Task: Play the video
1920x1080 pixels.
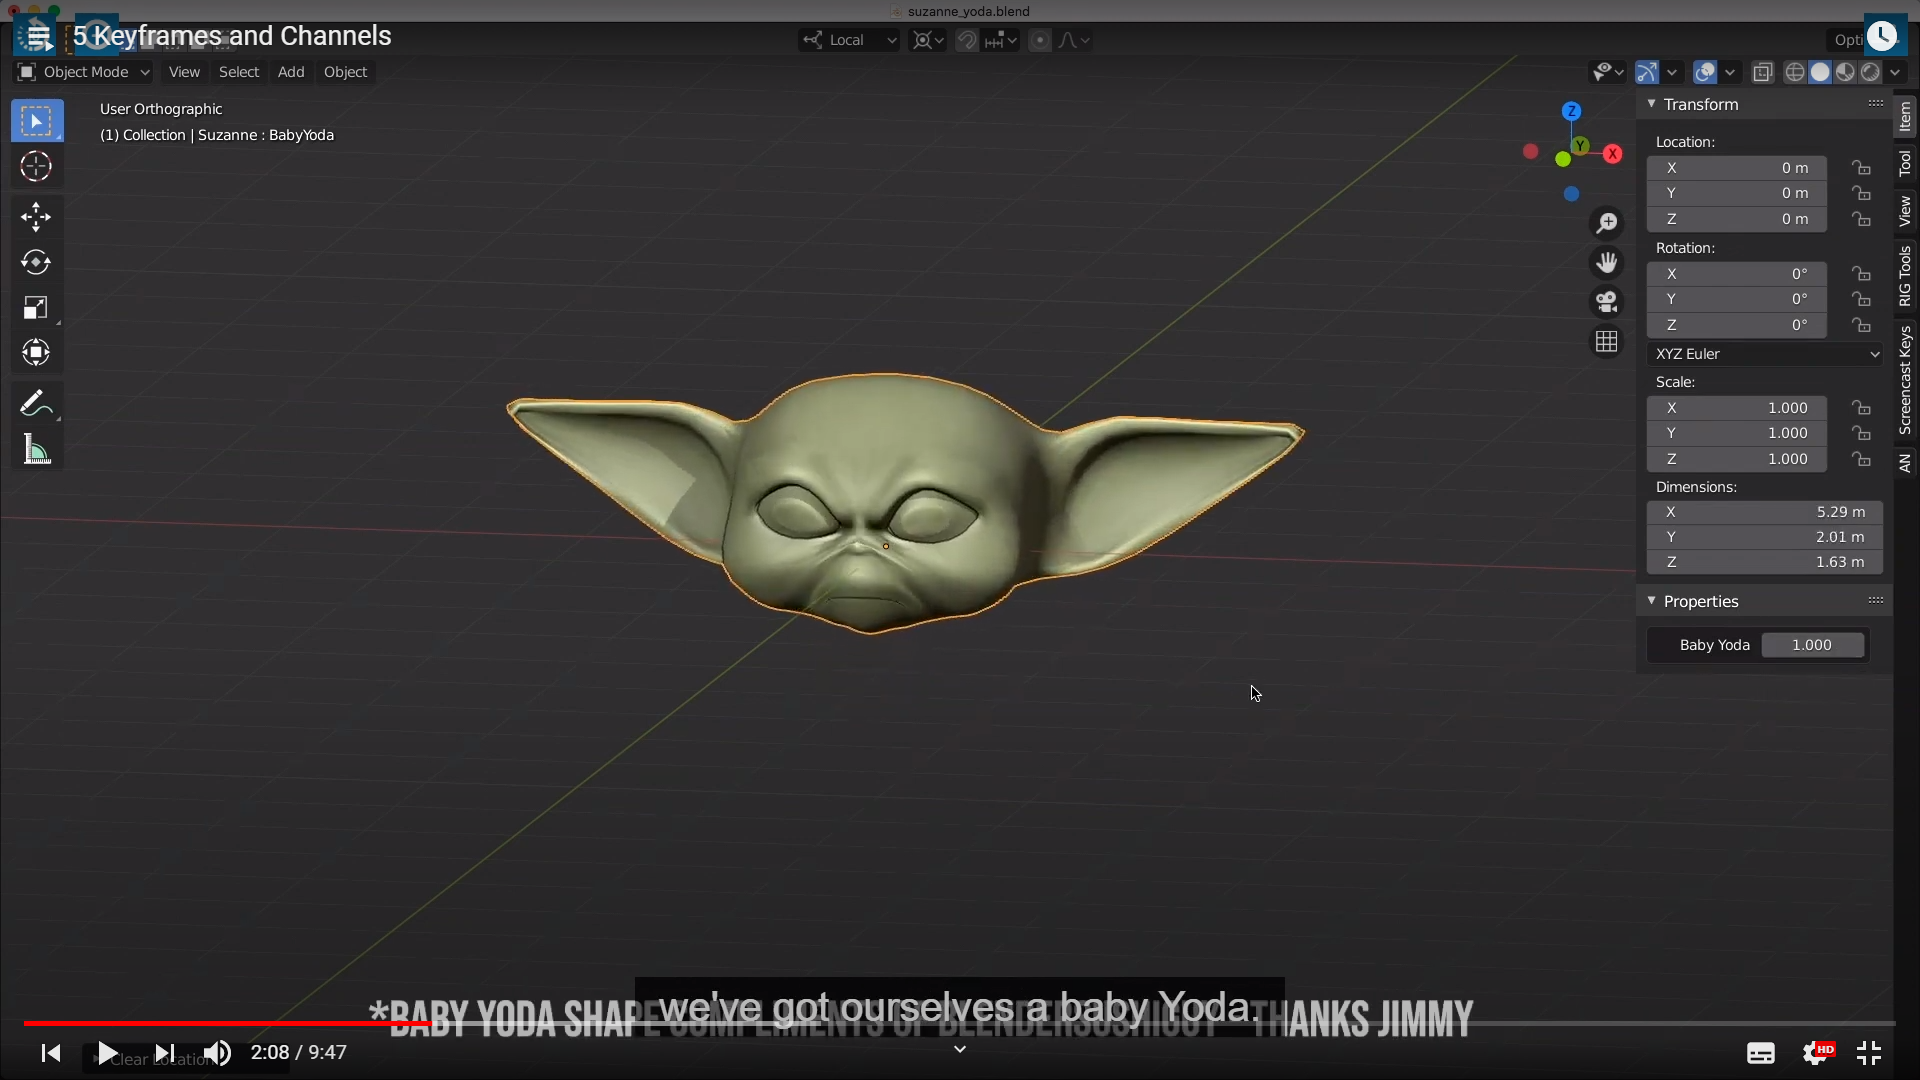Action: pos(107,1053)
